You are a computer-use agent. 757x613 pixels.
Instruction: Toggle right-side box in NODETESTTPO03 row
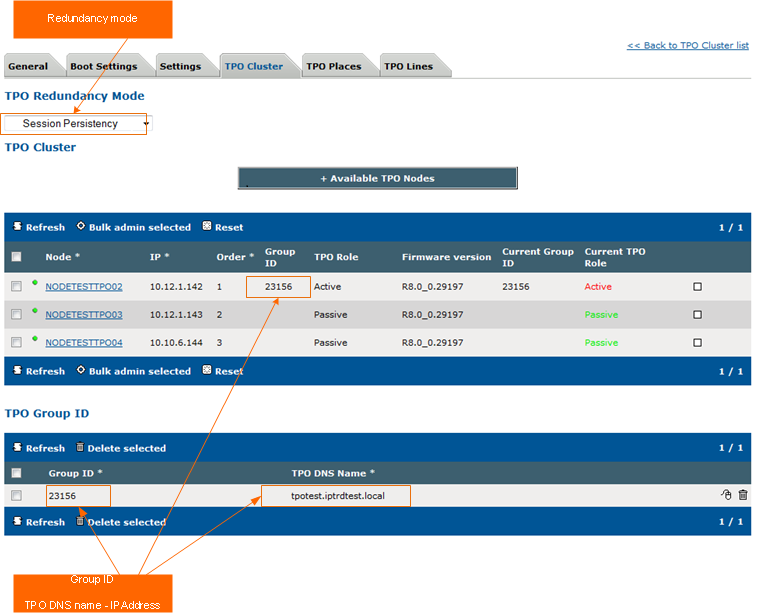(x=697, y=315)
